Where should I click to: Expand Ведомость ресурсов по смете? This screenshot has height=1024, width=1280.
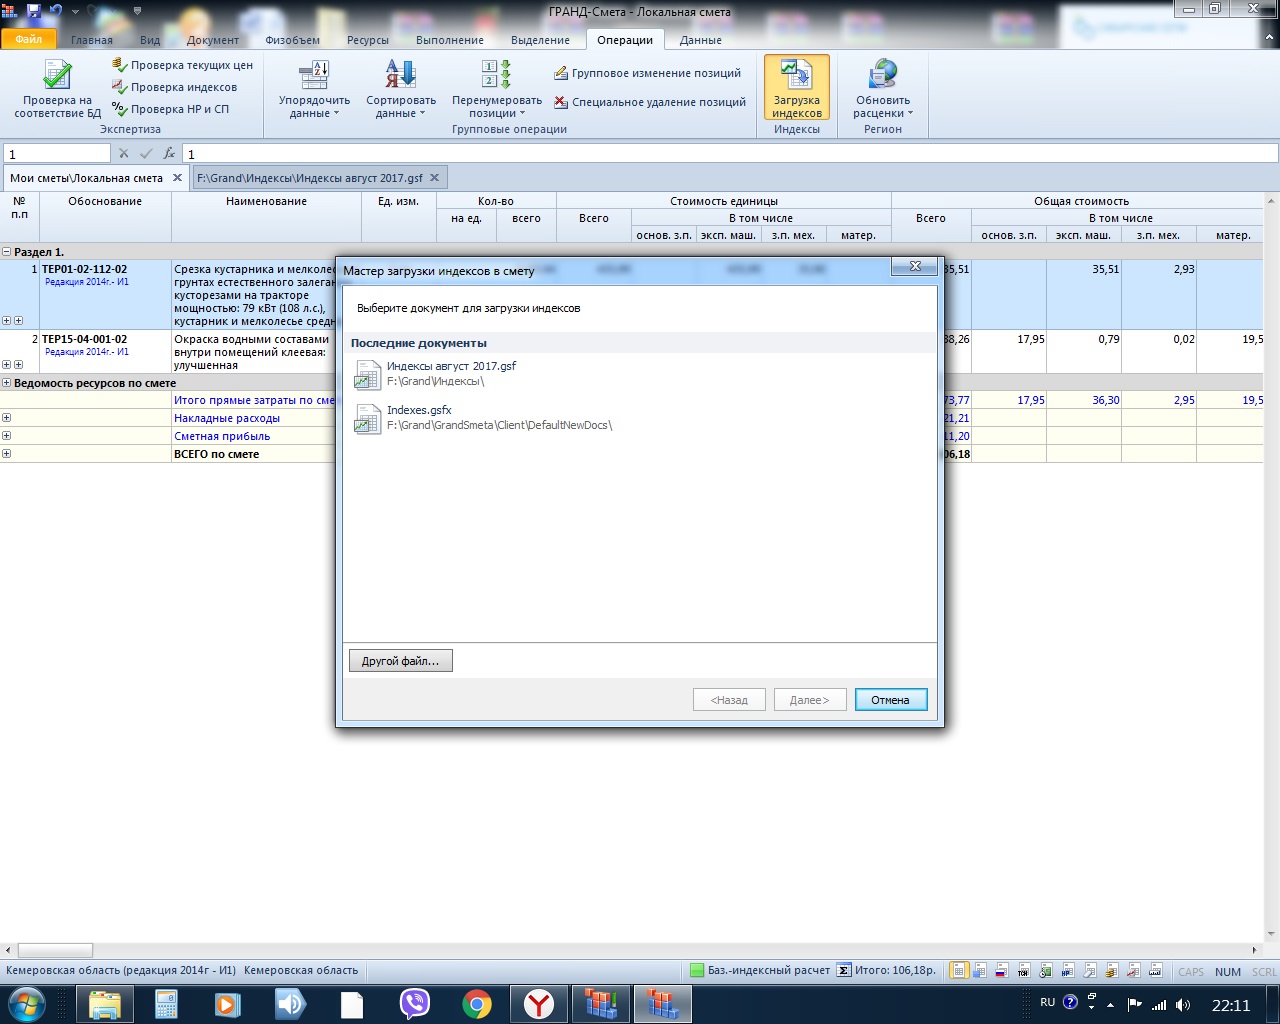click(7, 383)
